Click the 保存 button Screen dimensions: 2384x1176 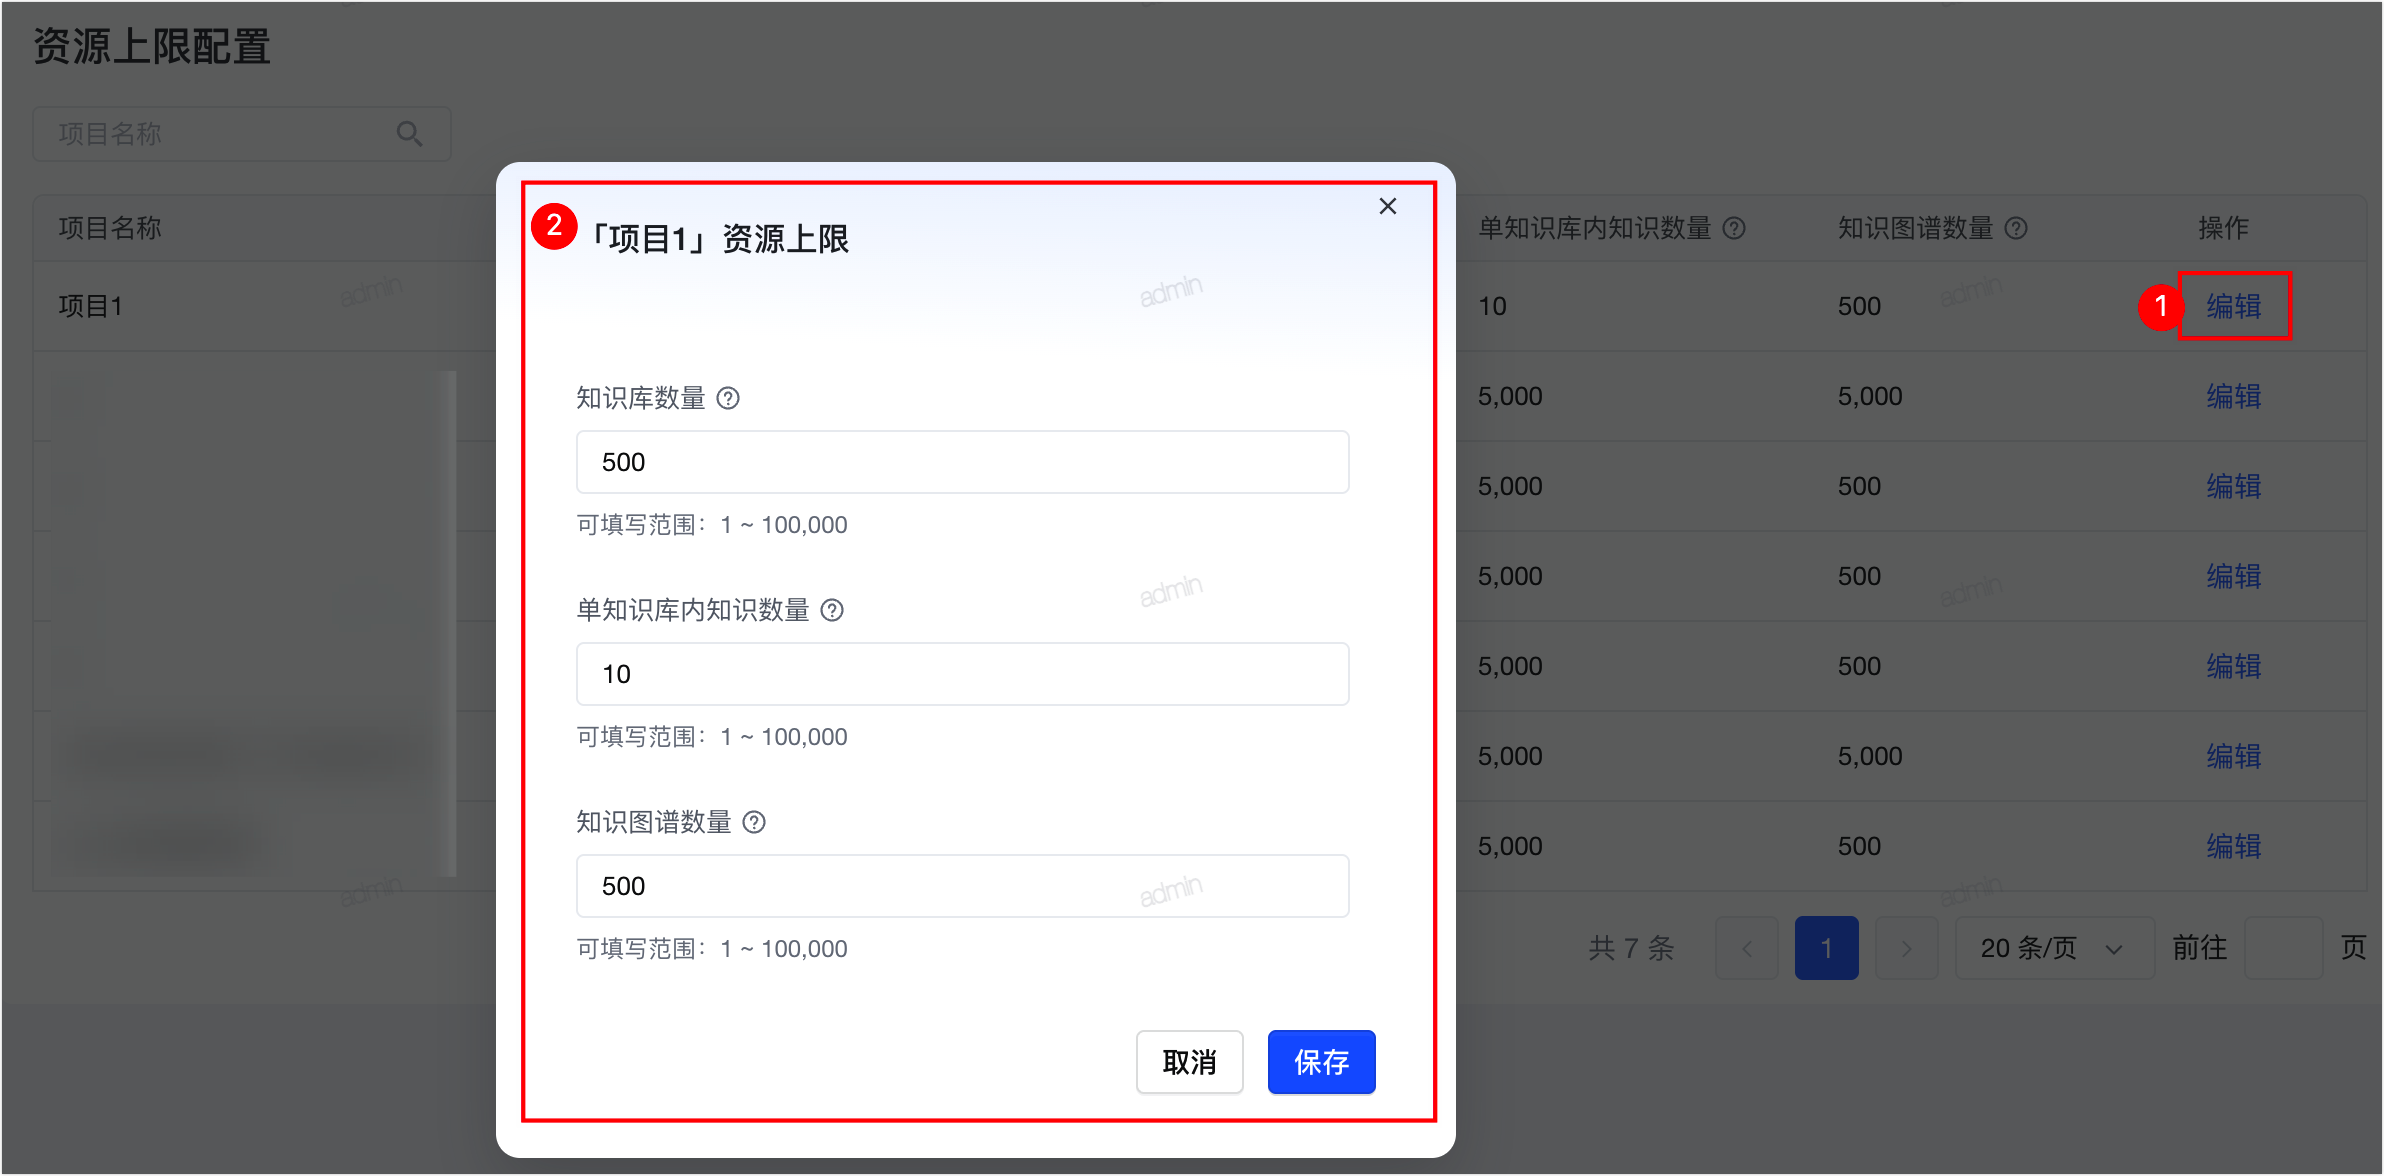click(x=1321, y=1062)
